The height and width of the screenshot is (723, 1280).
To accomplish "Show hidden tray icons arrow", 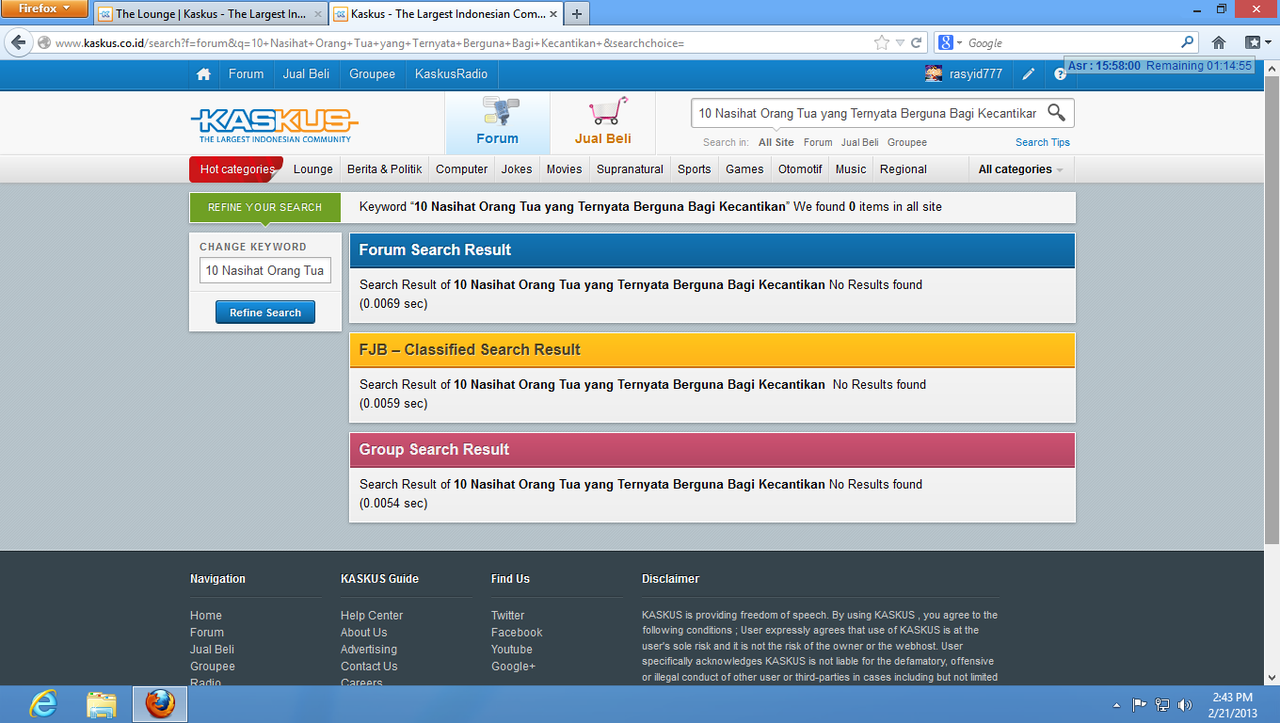I will 1117,705.
